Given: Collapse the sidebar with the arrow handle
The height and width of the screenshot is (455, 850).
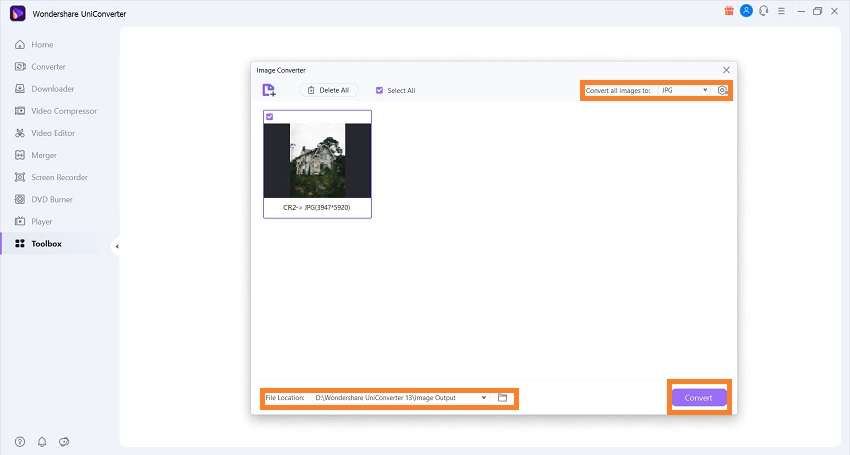Looking at the screenshot, I should click(x=117, y=246).
